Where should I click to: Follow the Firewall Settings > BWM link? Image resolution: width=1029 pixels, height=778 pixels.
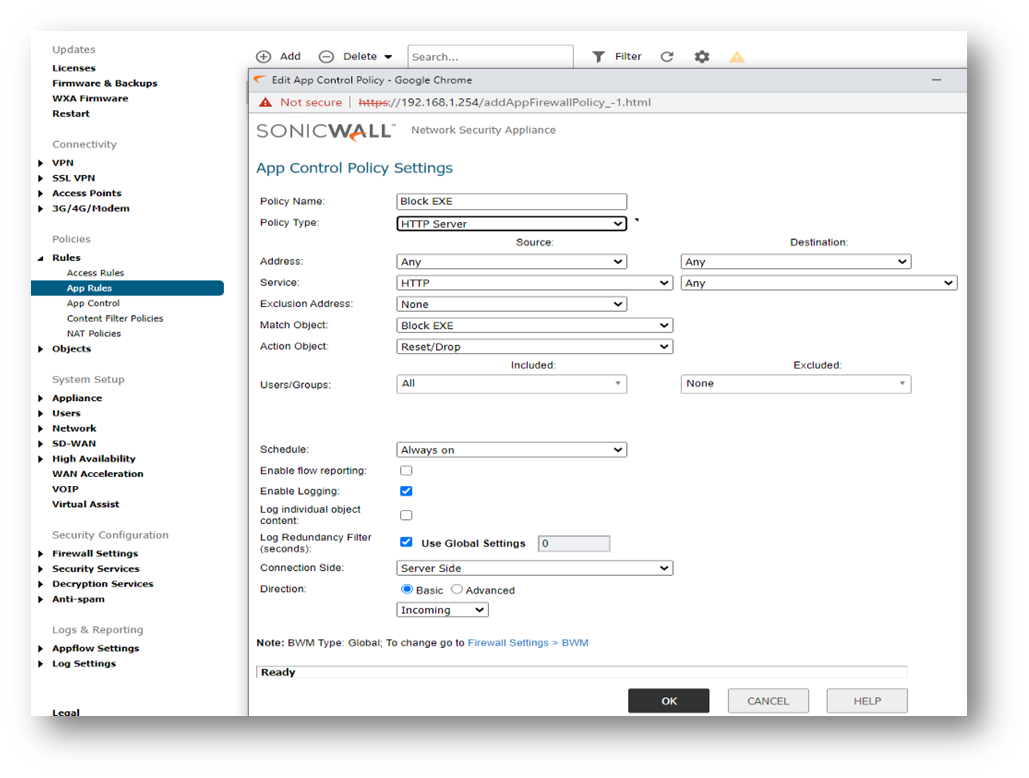click(528, 643)
